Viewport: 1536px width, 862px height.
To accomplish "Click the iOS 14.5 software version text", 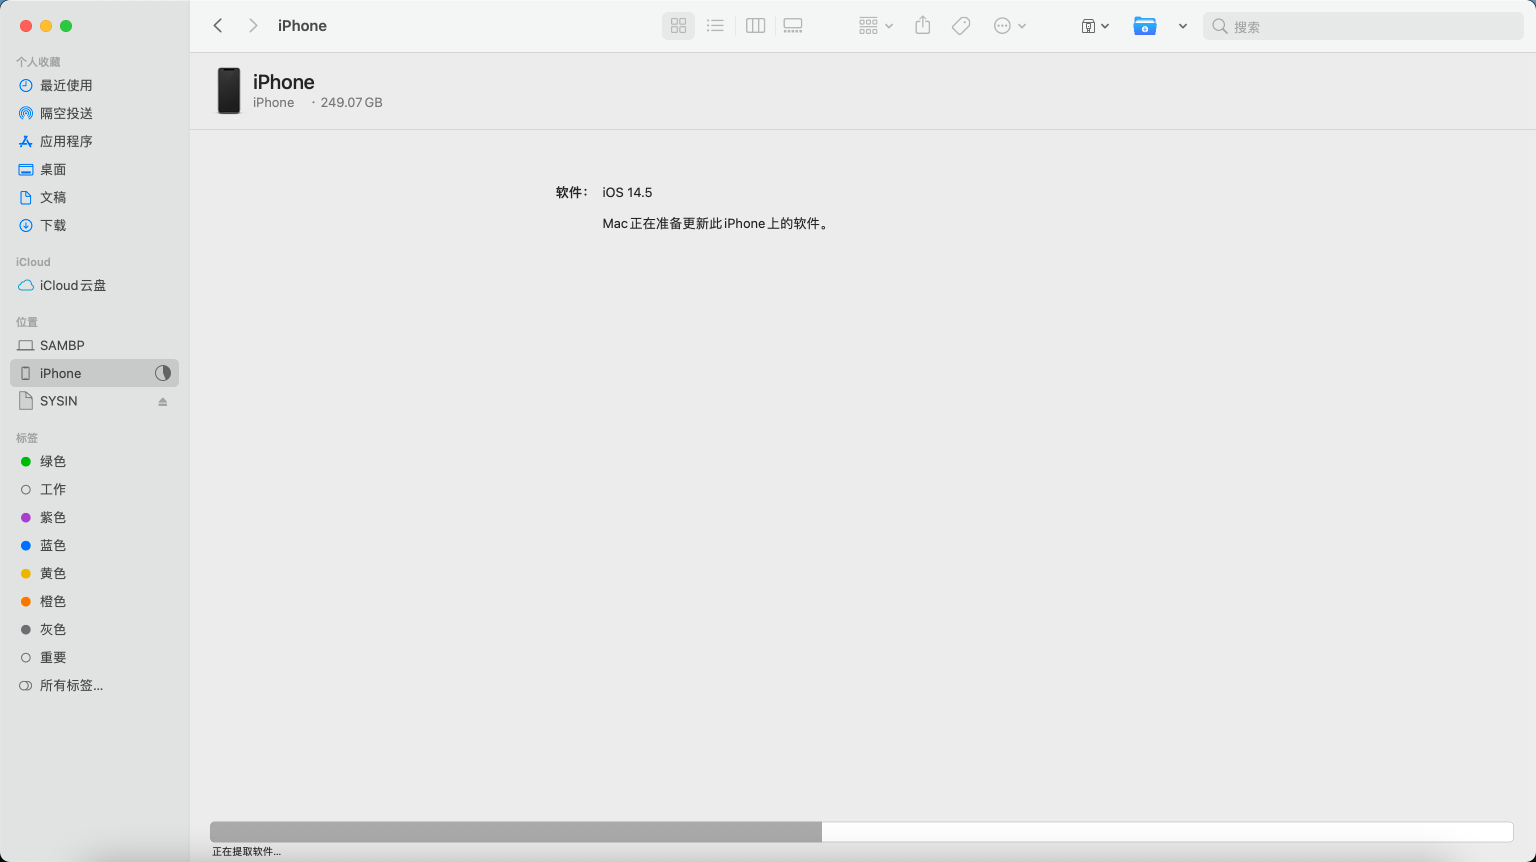I will [x=627, y=192].
